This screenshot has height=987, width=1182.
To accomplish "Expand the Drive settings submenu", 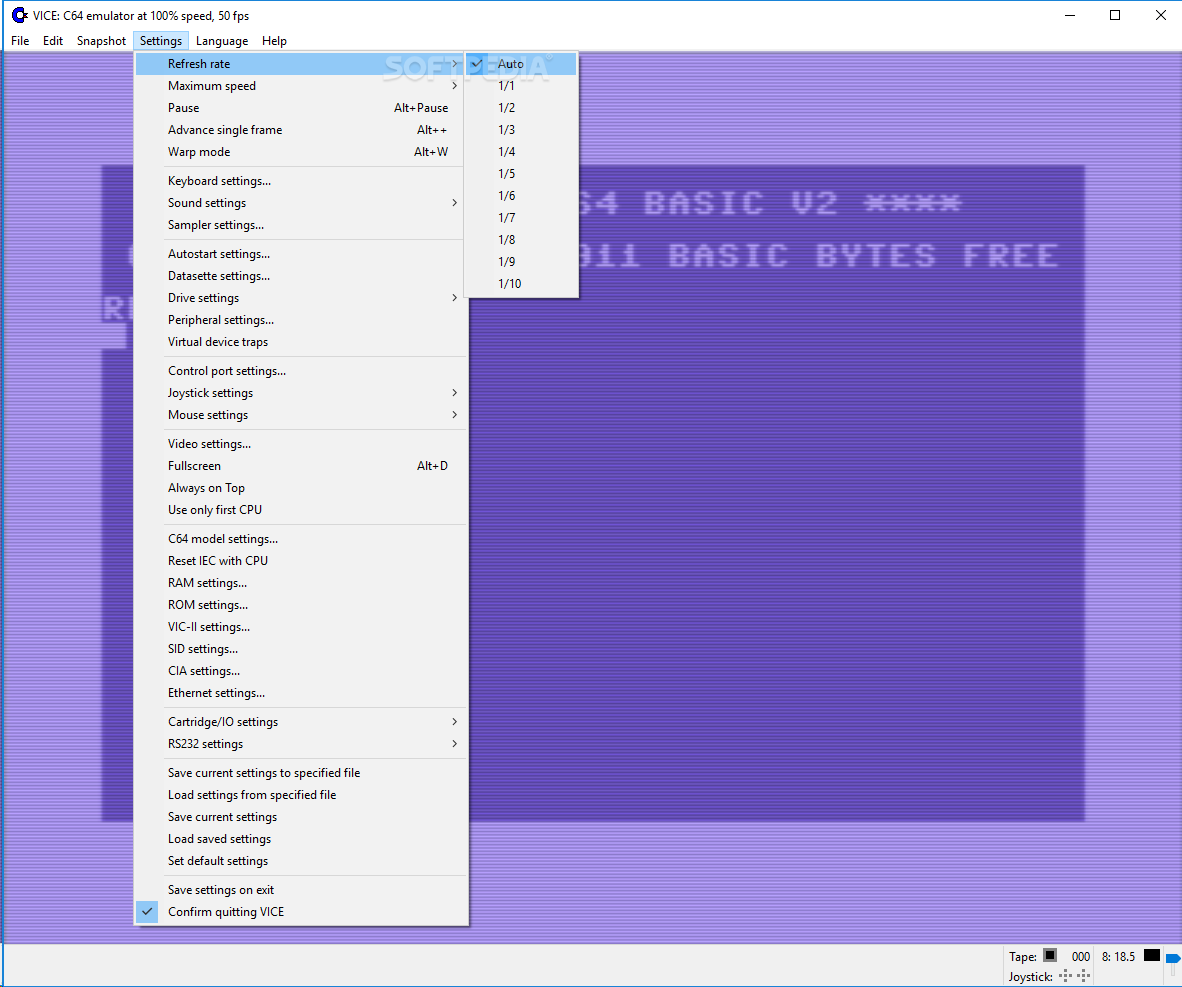I will (x=302, y=298).
